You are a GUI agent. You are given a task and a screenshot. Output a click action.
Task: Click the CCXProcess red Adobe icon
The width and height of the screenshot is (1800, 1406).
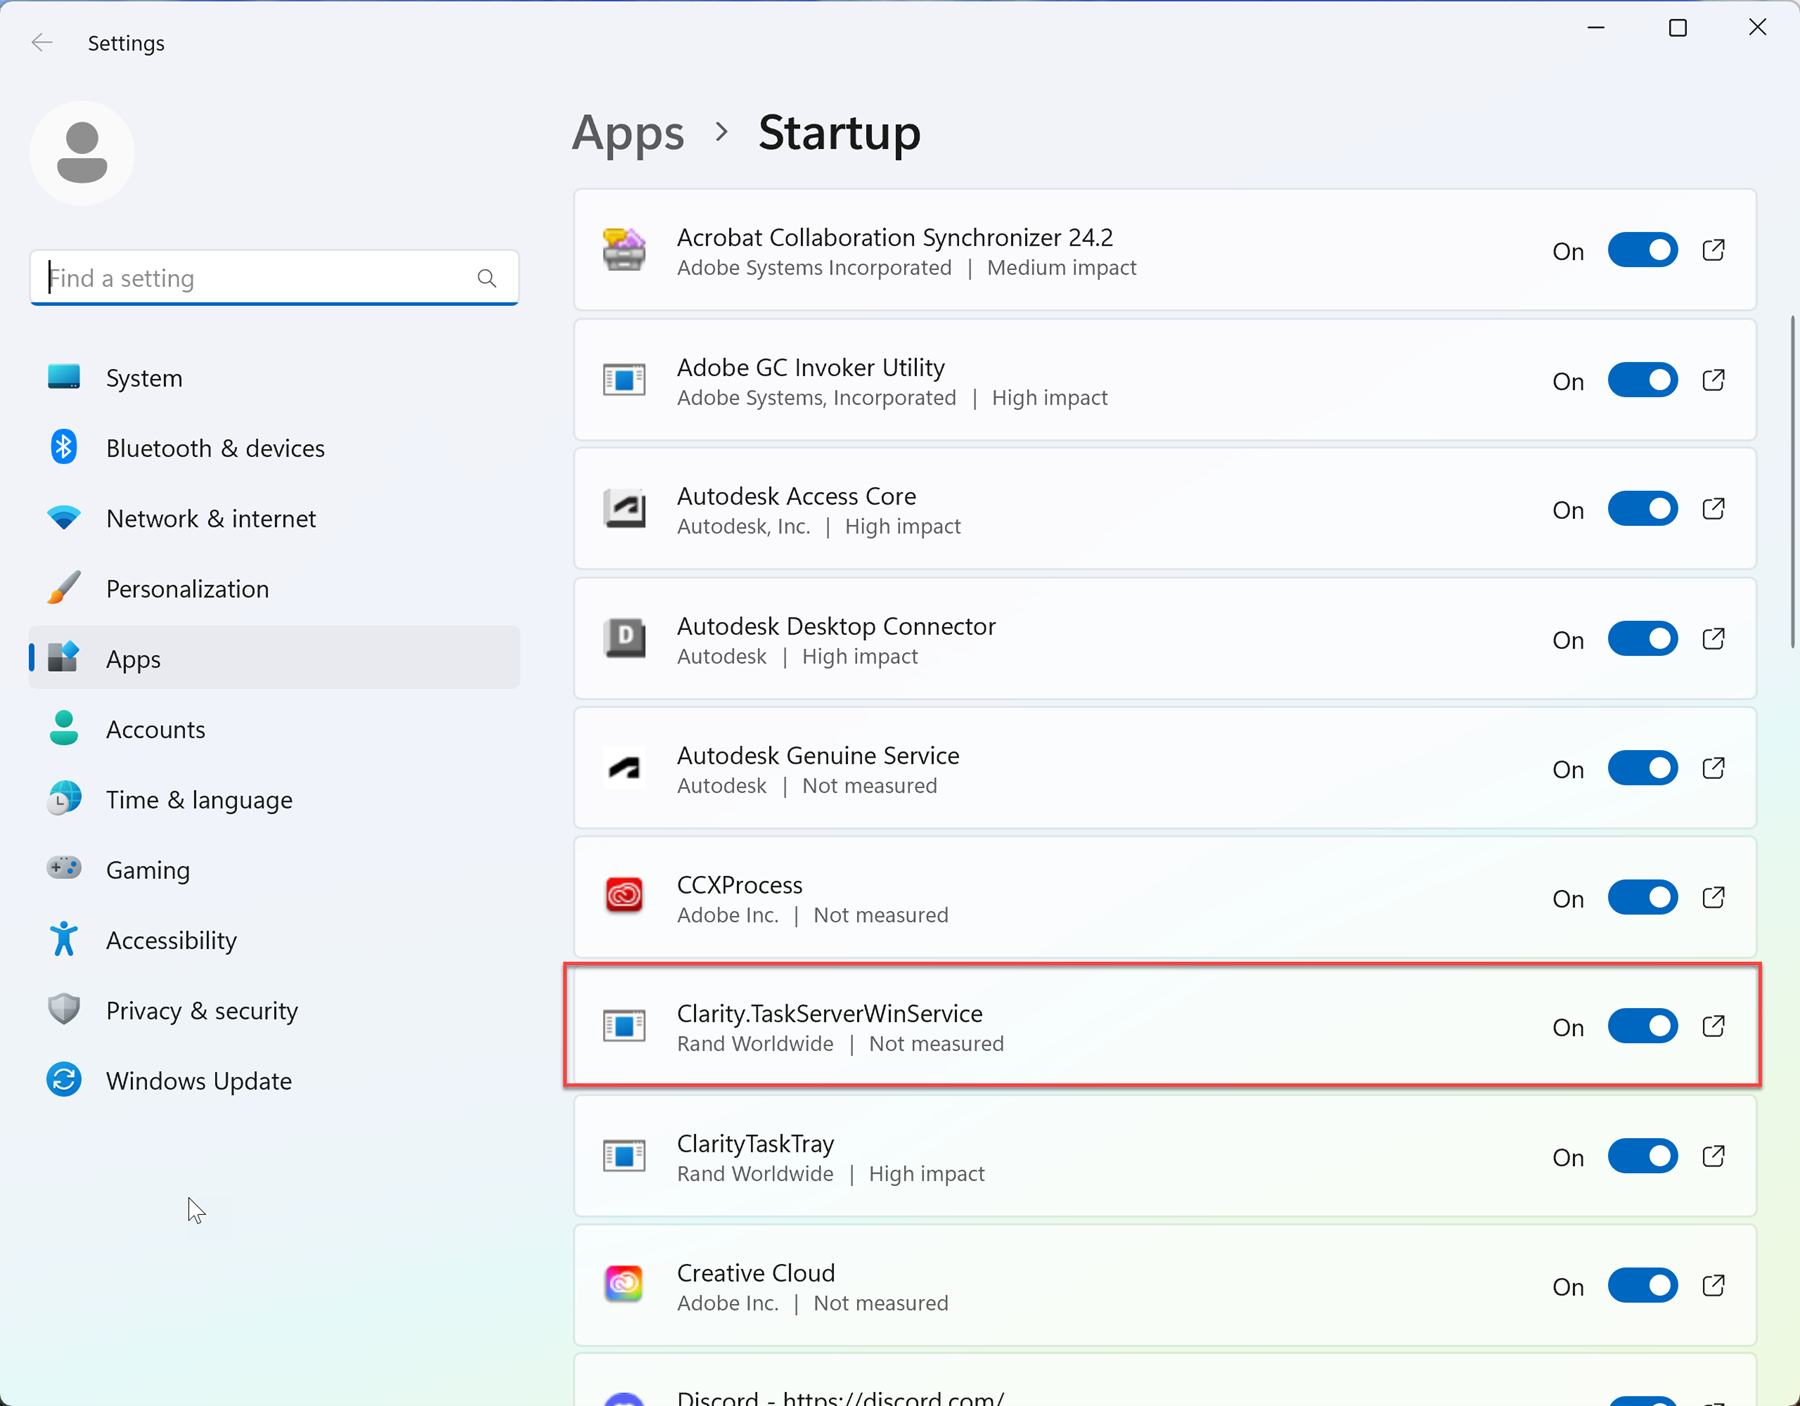point(624,897)
